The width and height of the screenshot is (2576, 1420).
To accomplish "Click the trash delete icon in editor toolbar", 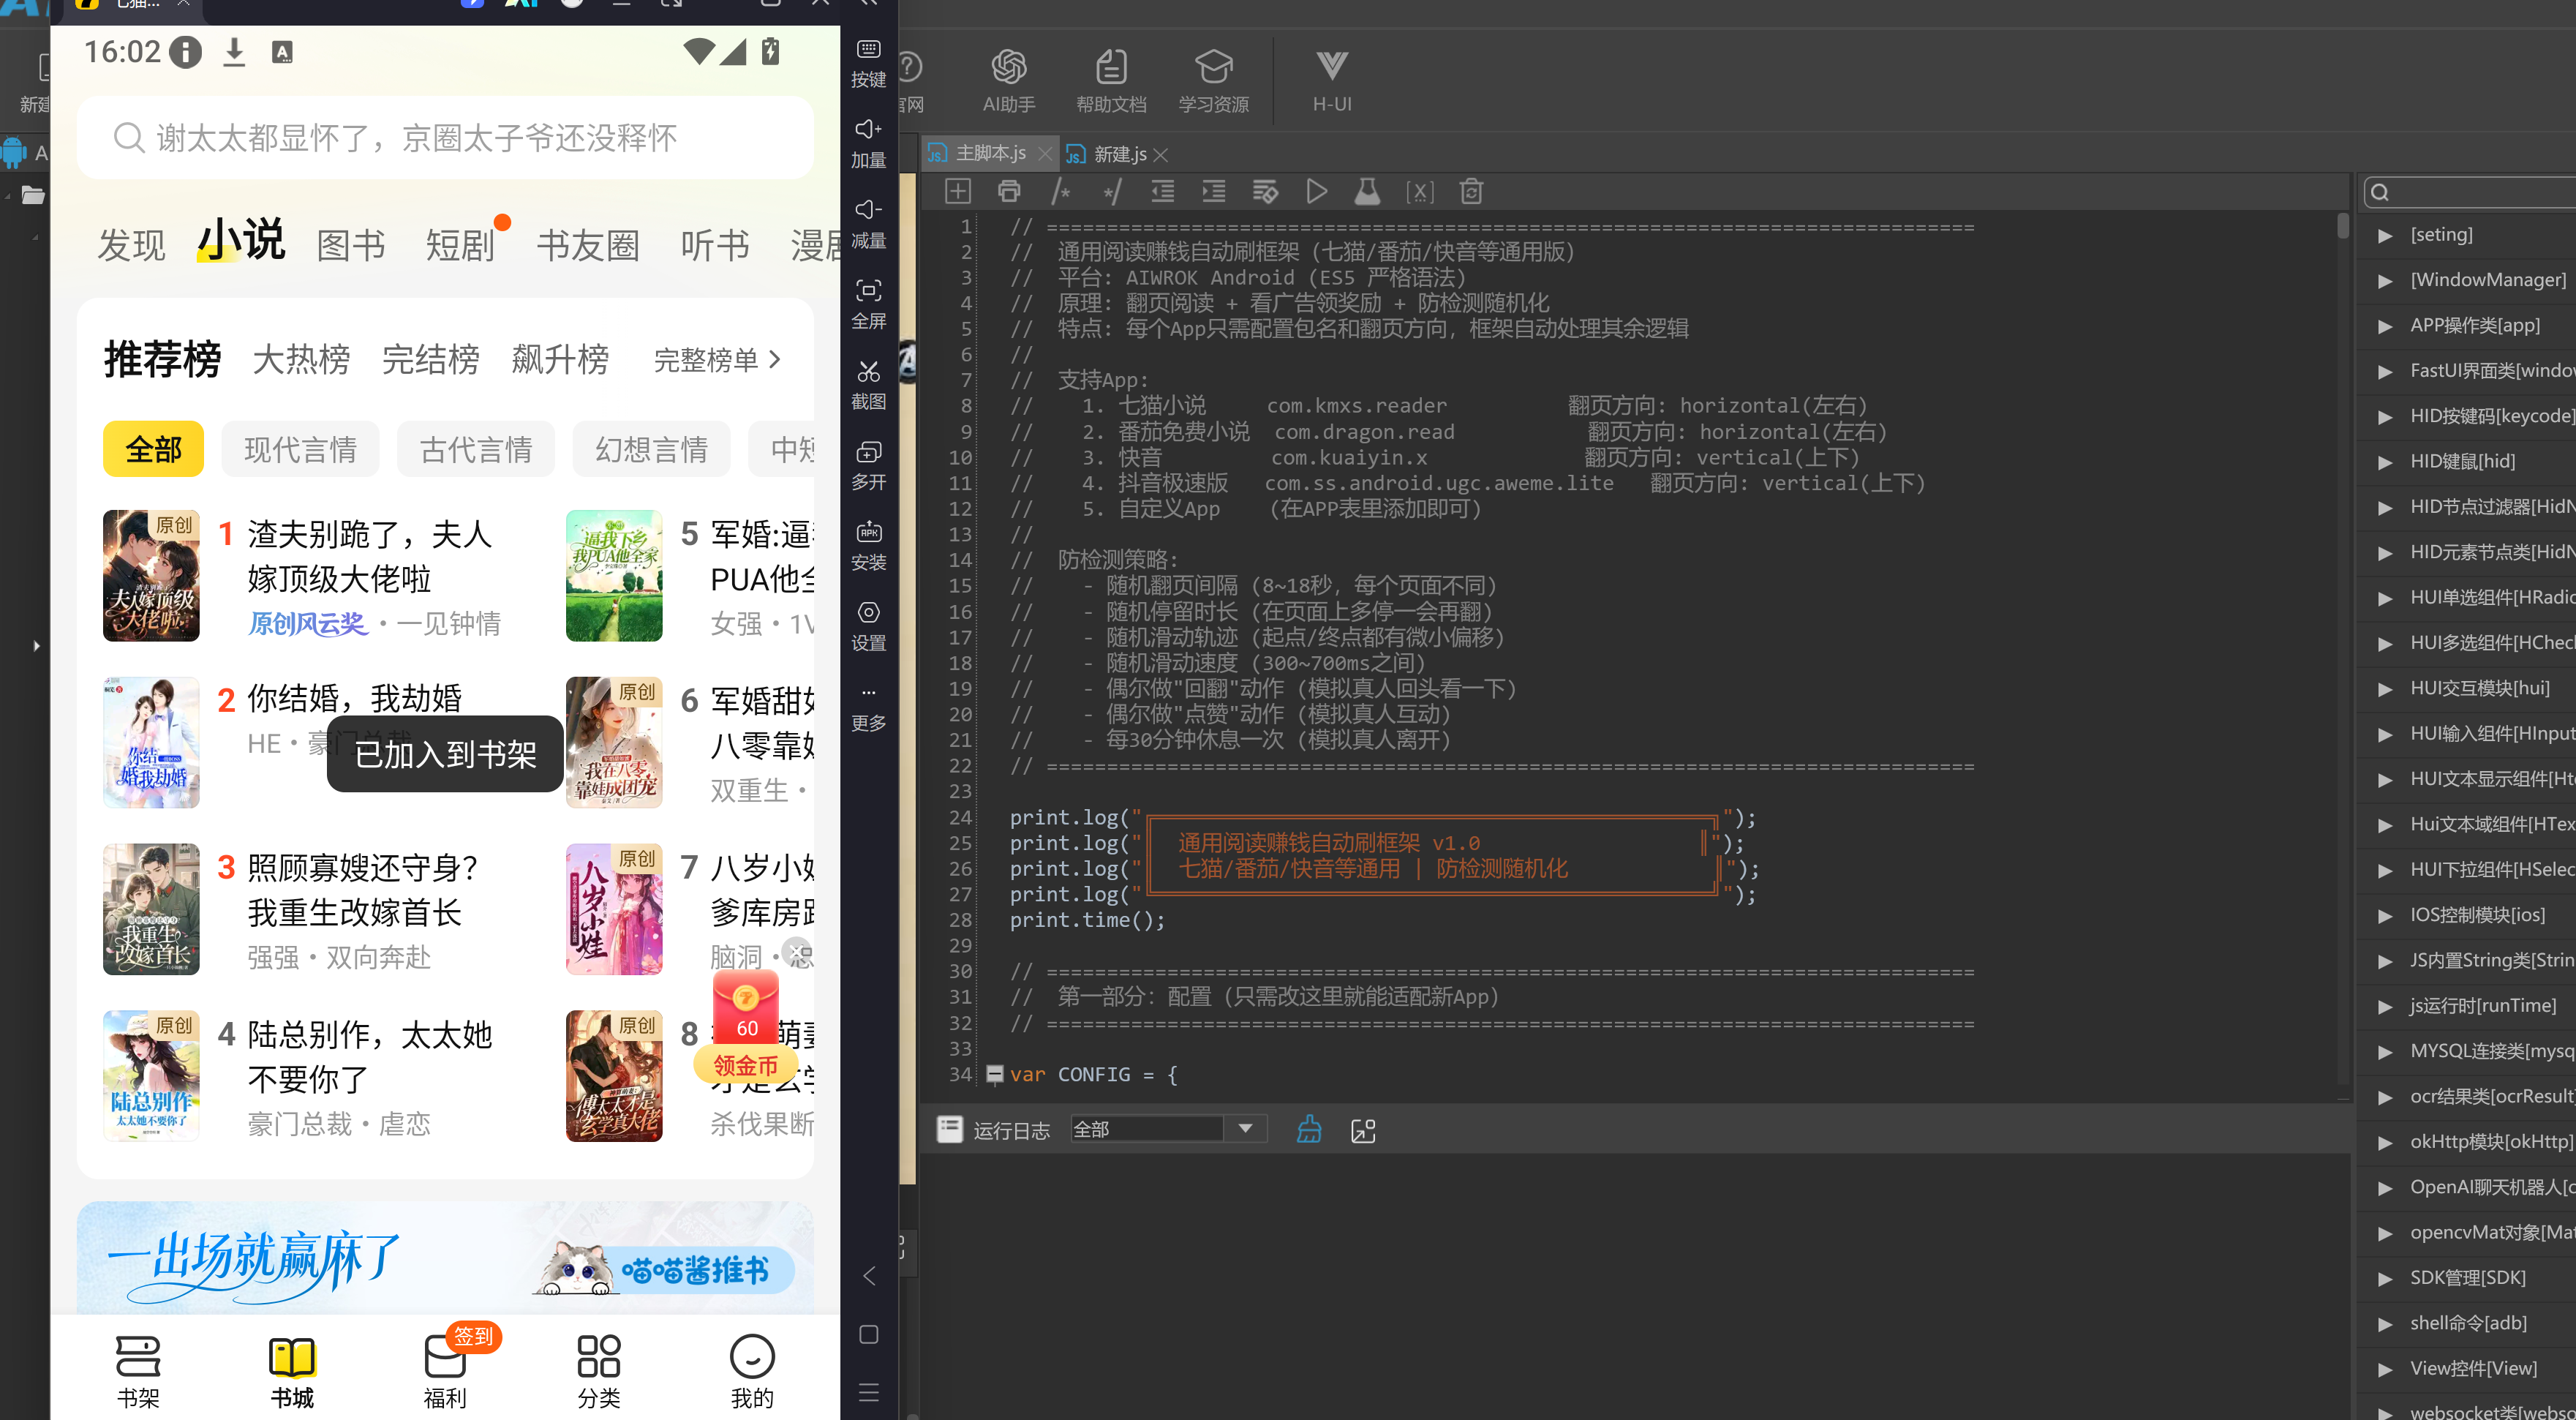I will point(1470,191).
